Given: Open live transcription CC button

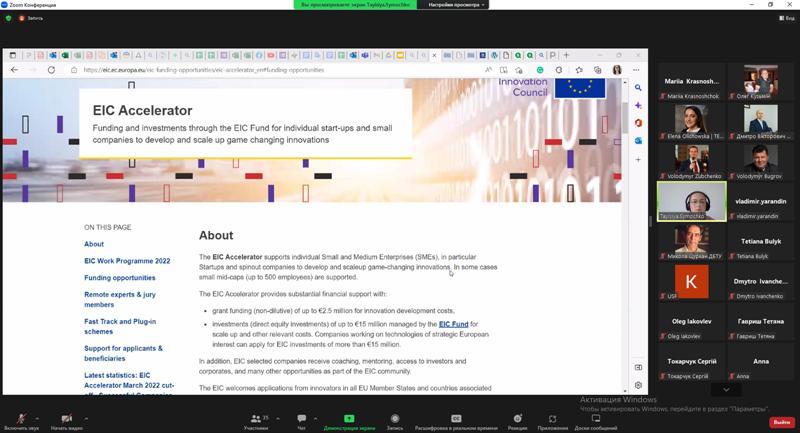Looking at the screenshot, I should (x=456, y=421).
